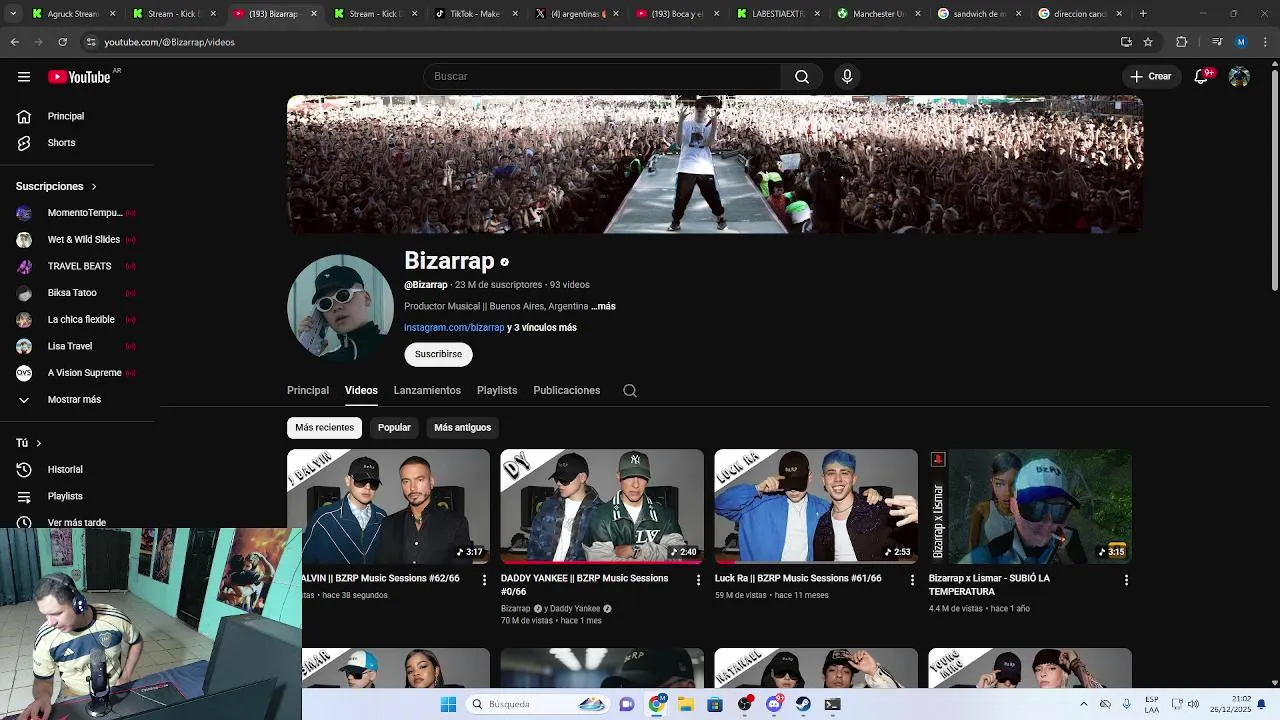
Task: Click the search magnifier button
Action: coord(802,77)
